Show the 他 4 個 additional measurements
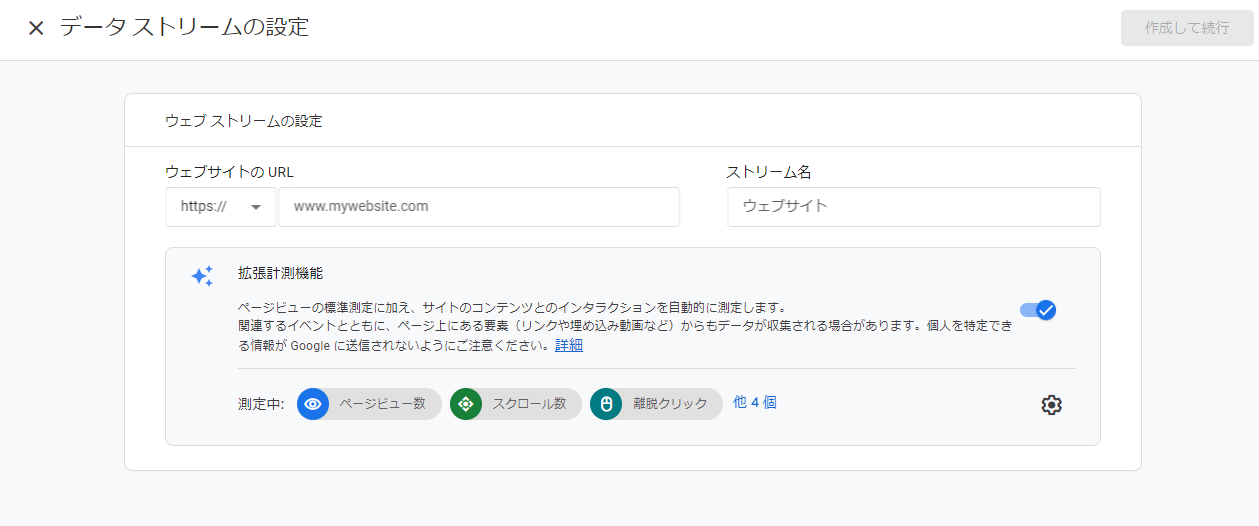The height and width of the screenshot is (526, 1259). click(x=755, y=402)
